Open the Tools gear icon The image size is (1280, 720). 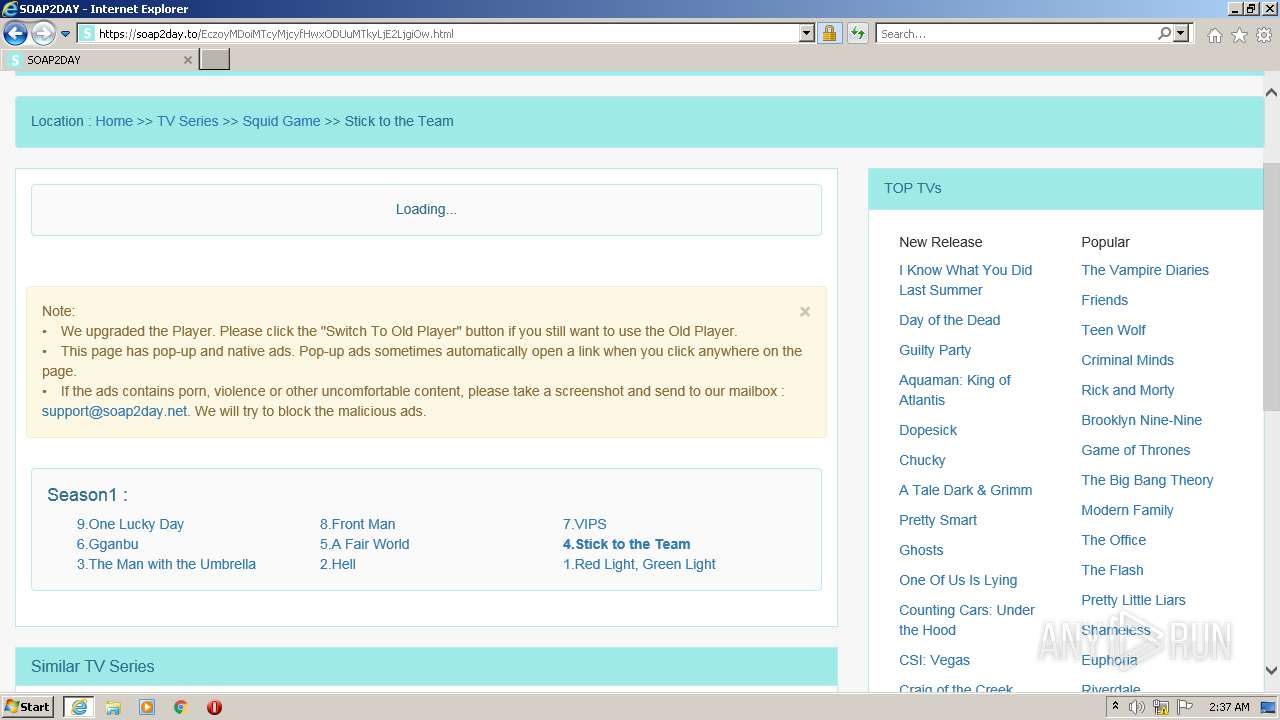(x=1264, y=35)
